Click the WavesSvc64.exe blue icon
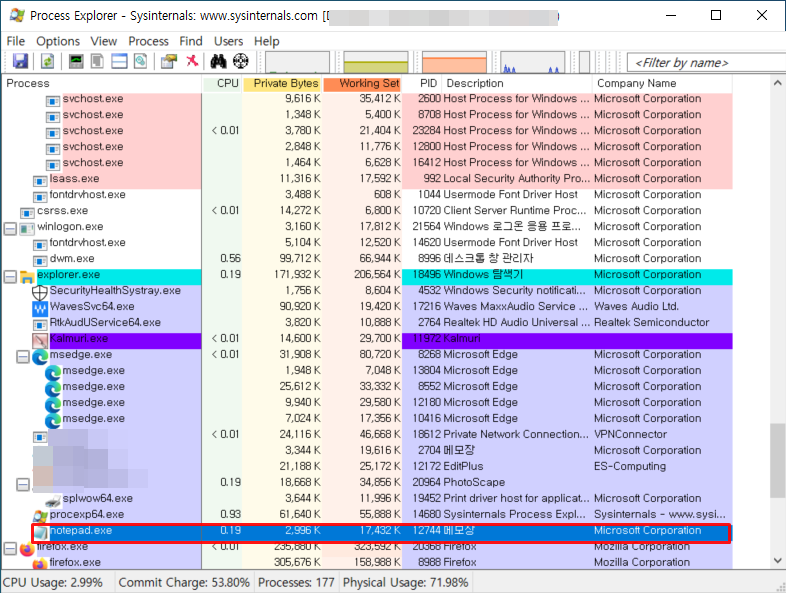This screenshot has height=593, width=786. point(40,308)
